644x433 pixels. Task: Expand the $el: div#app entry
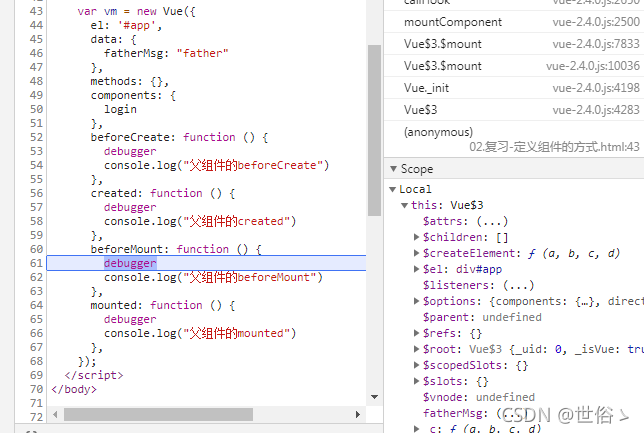pos(416,269)
